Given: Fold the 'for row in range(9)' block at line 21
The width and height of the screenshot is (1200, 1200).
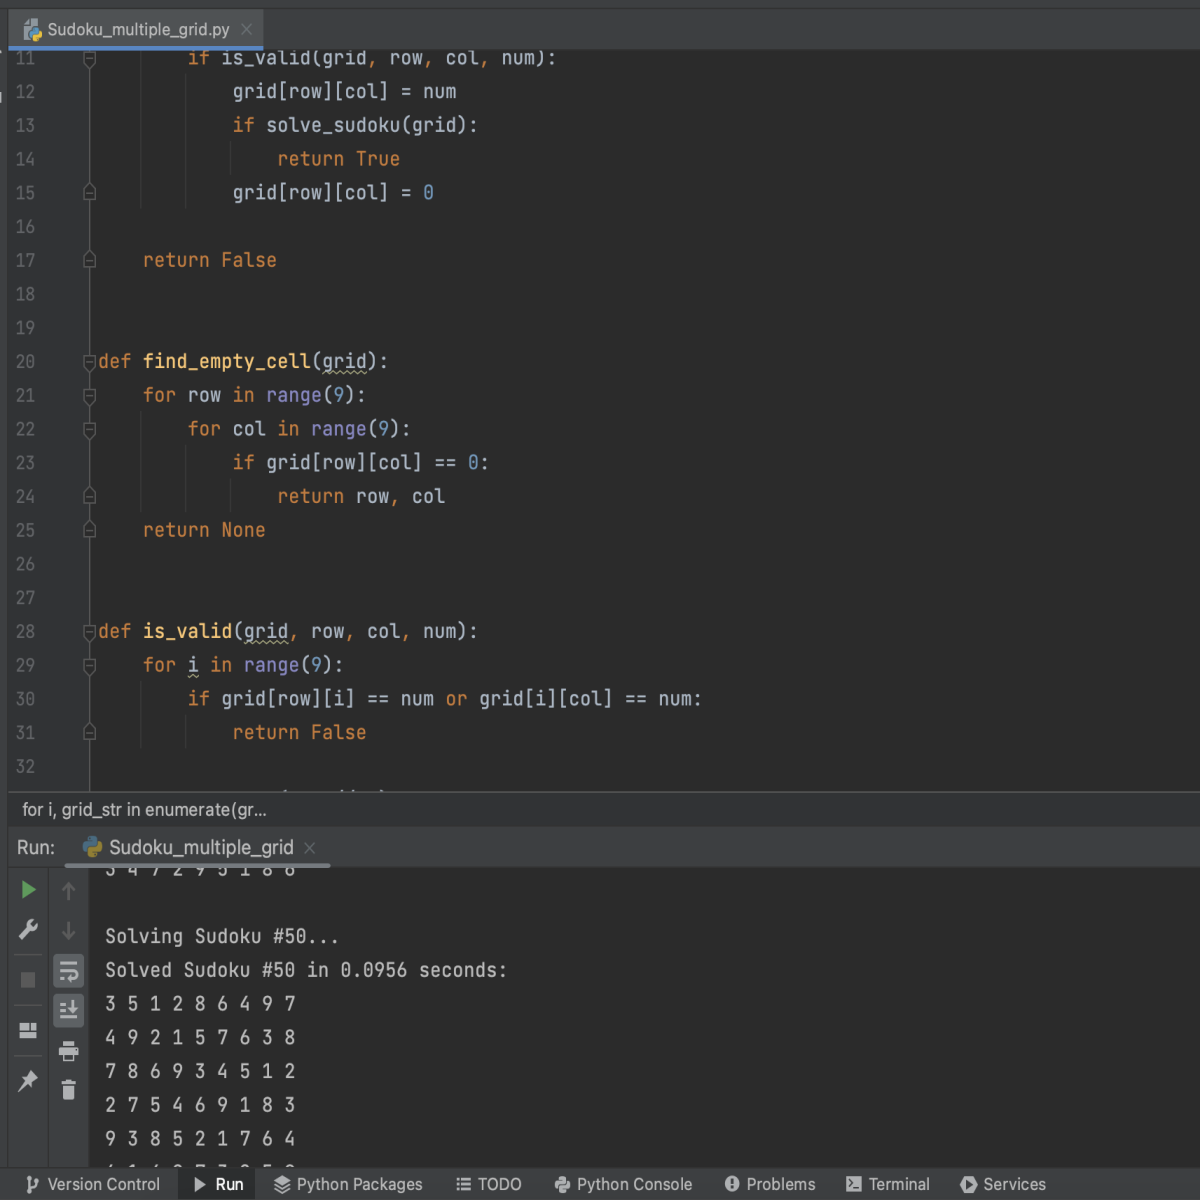Looking at the screenshot, I should (x=89, y=396).
